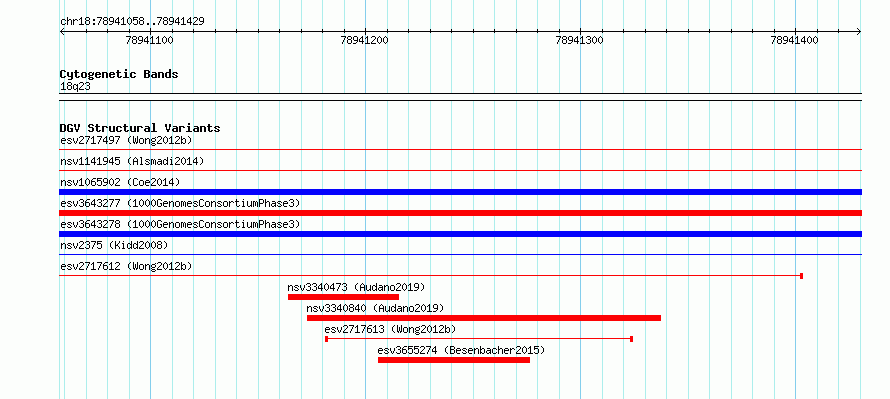Click the esv2717612 (Wong2012b) variant label
The width and height of the screenshot is (890, 399).
(126, 266)
